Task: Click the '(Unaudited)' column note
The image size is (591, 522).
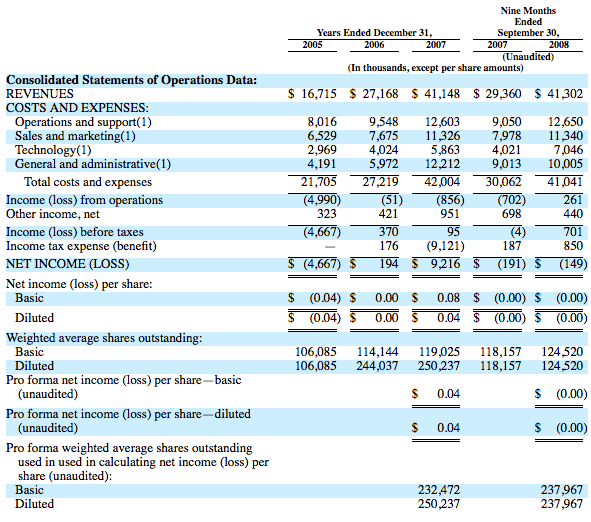Action: 528,57
